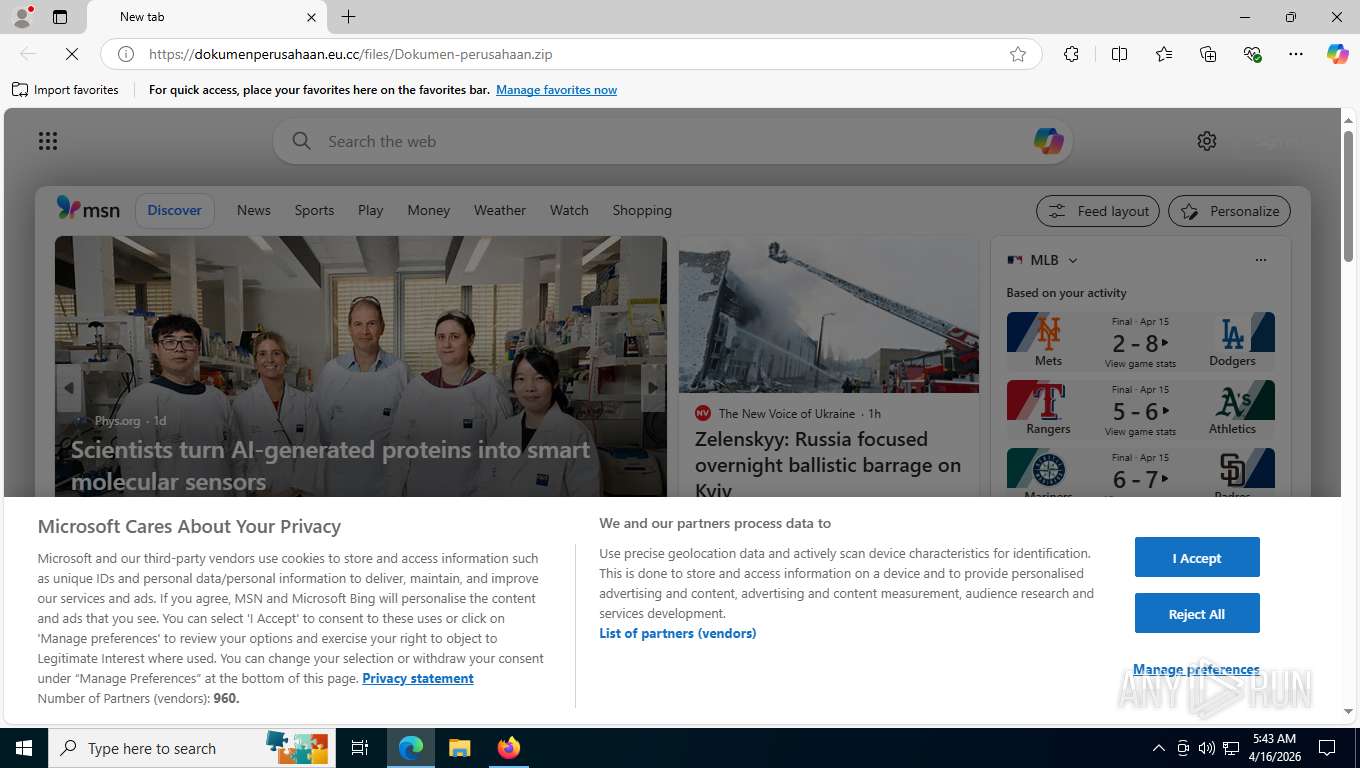This screenshot has width=1360, height=768.
Task: Click the taskbar search box
Action: 190,748
